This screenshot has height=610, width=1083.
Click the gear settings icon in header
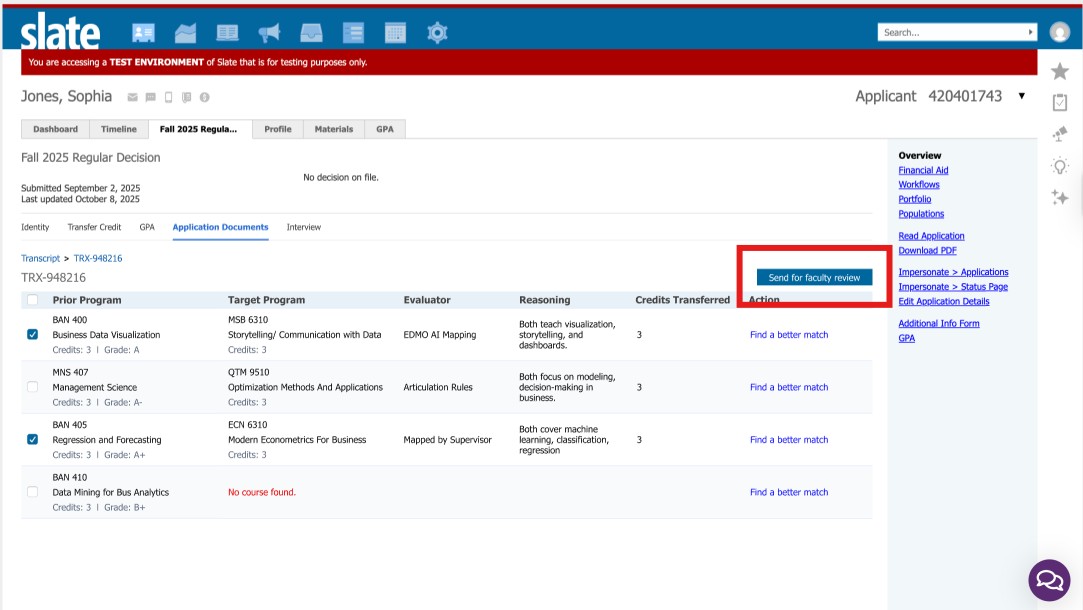tap(437, 33)
